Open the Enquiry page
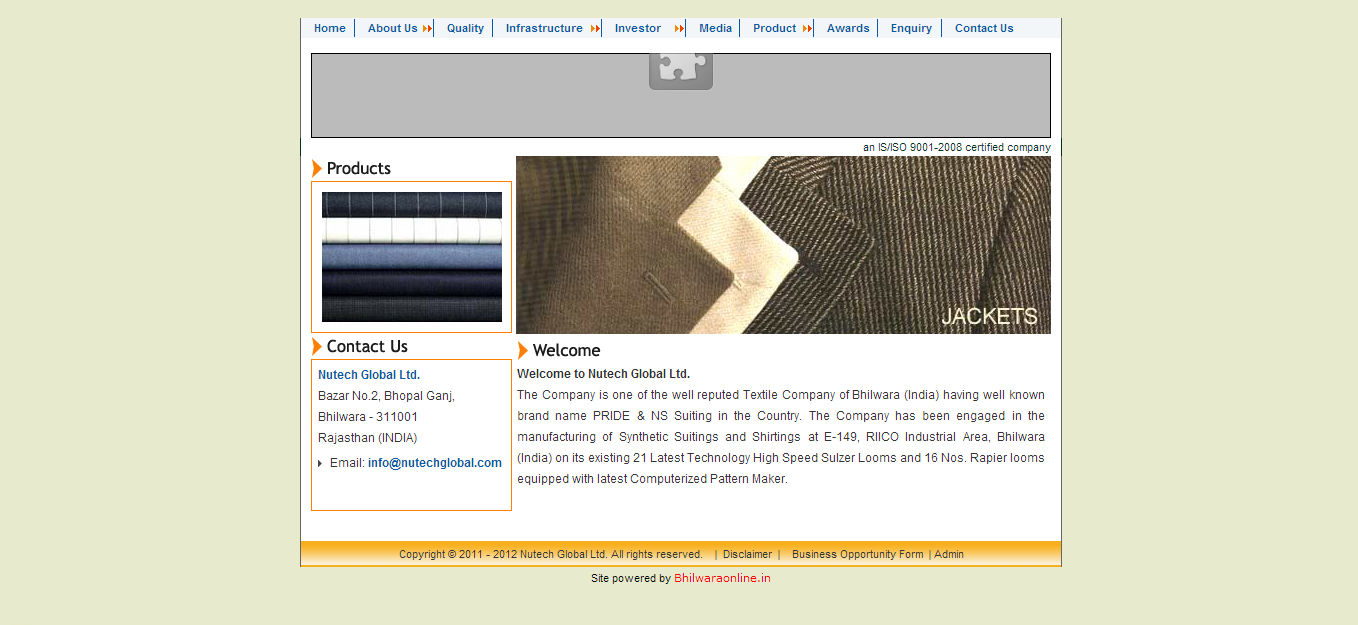The width and height of the screenshot is (1358, 625). click(911, 28)
